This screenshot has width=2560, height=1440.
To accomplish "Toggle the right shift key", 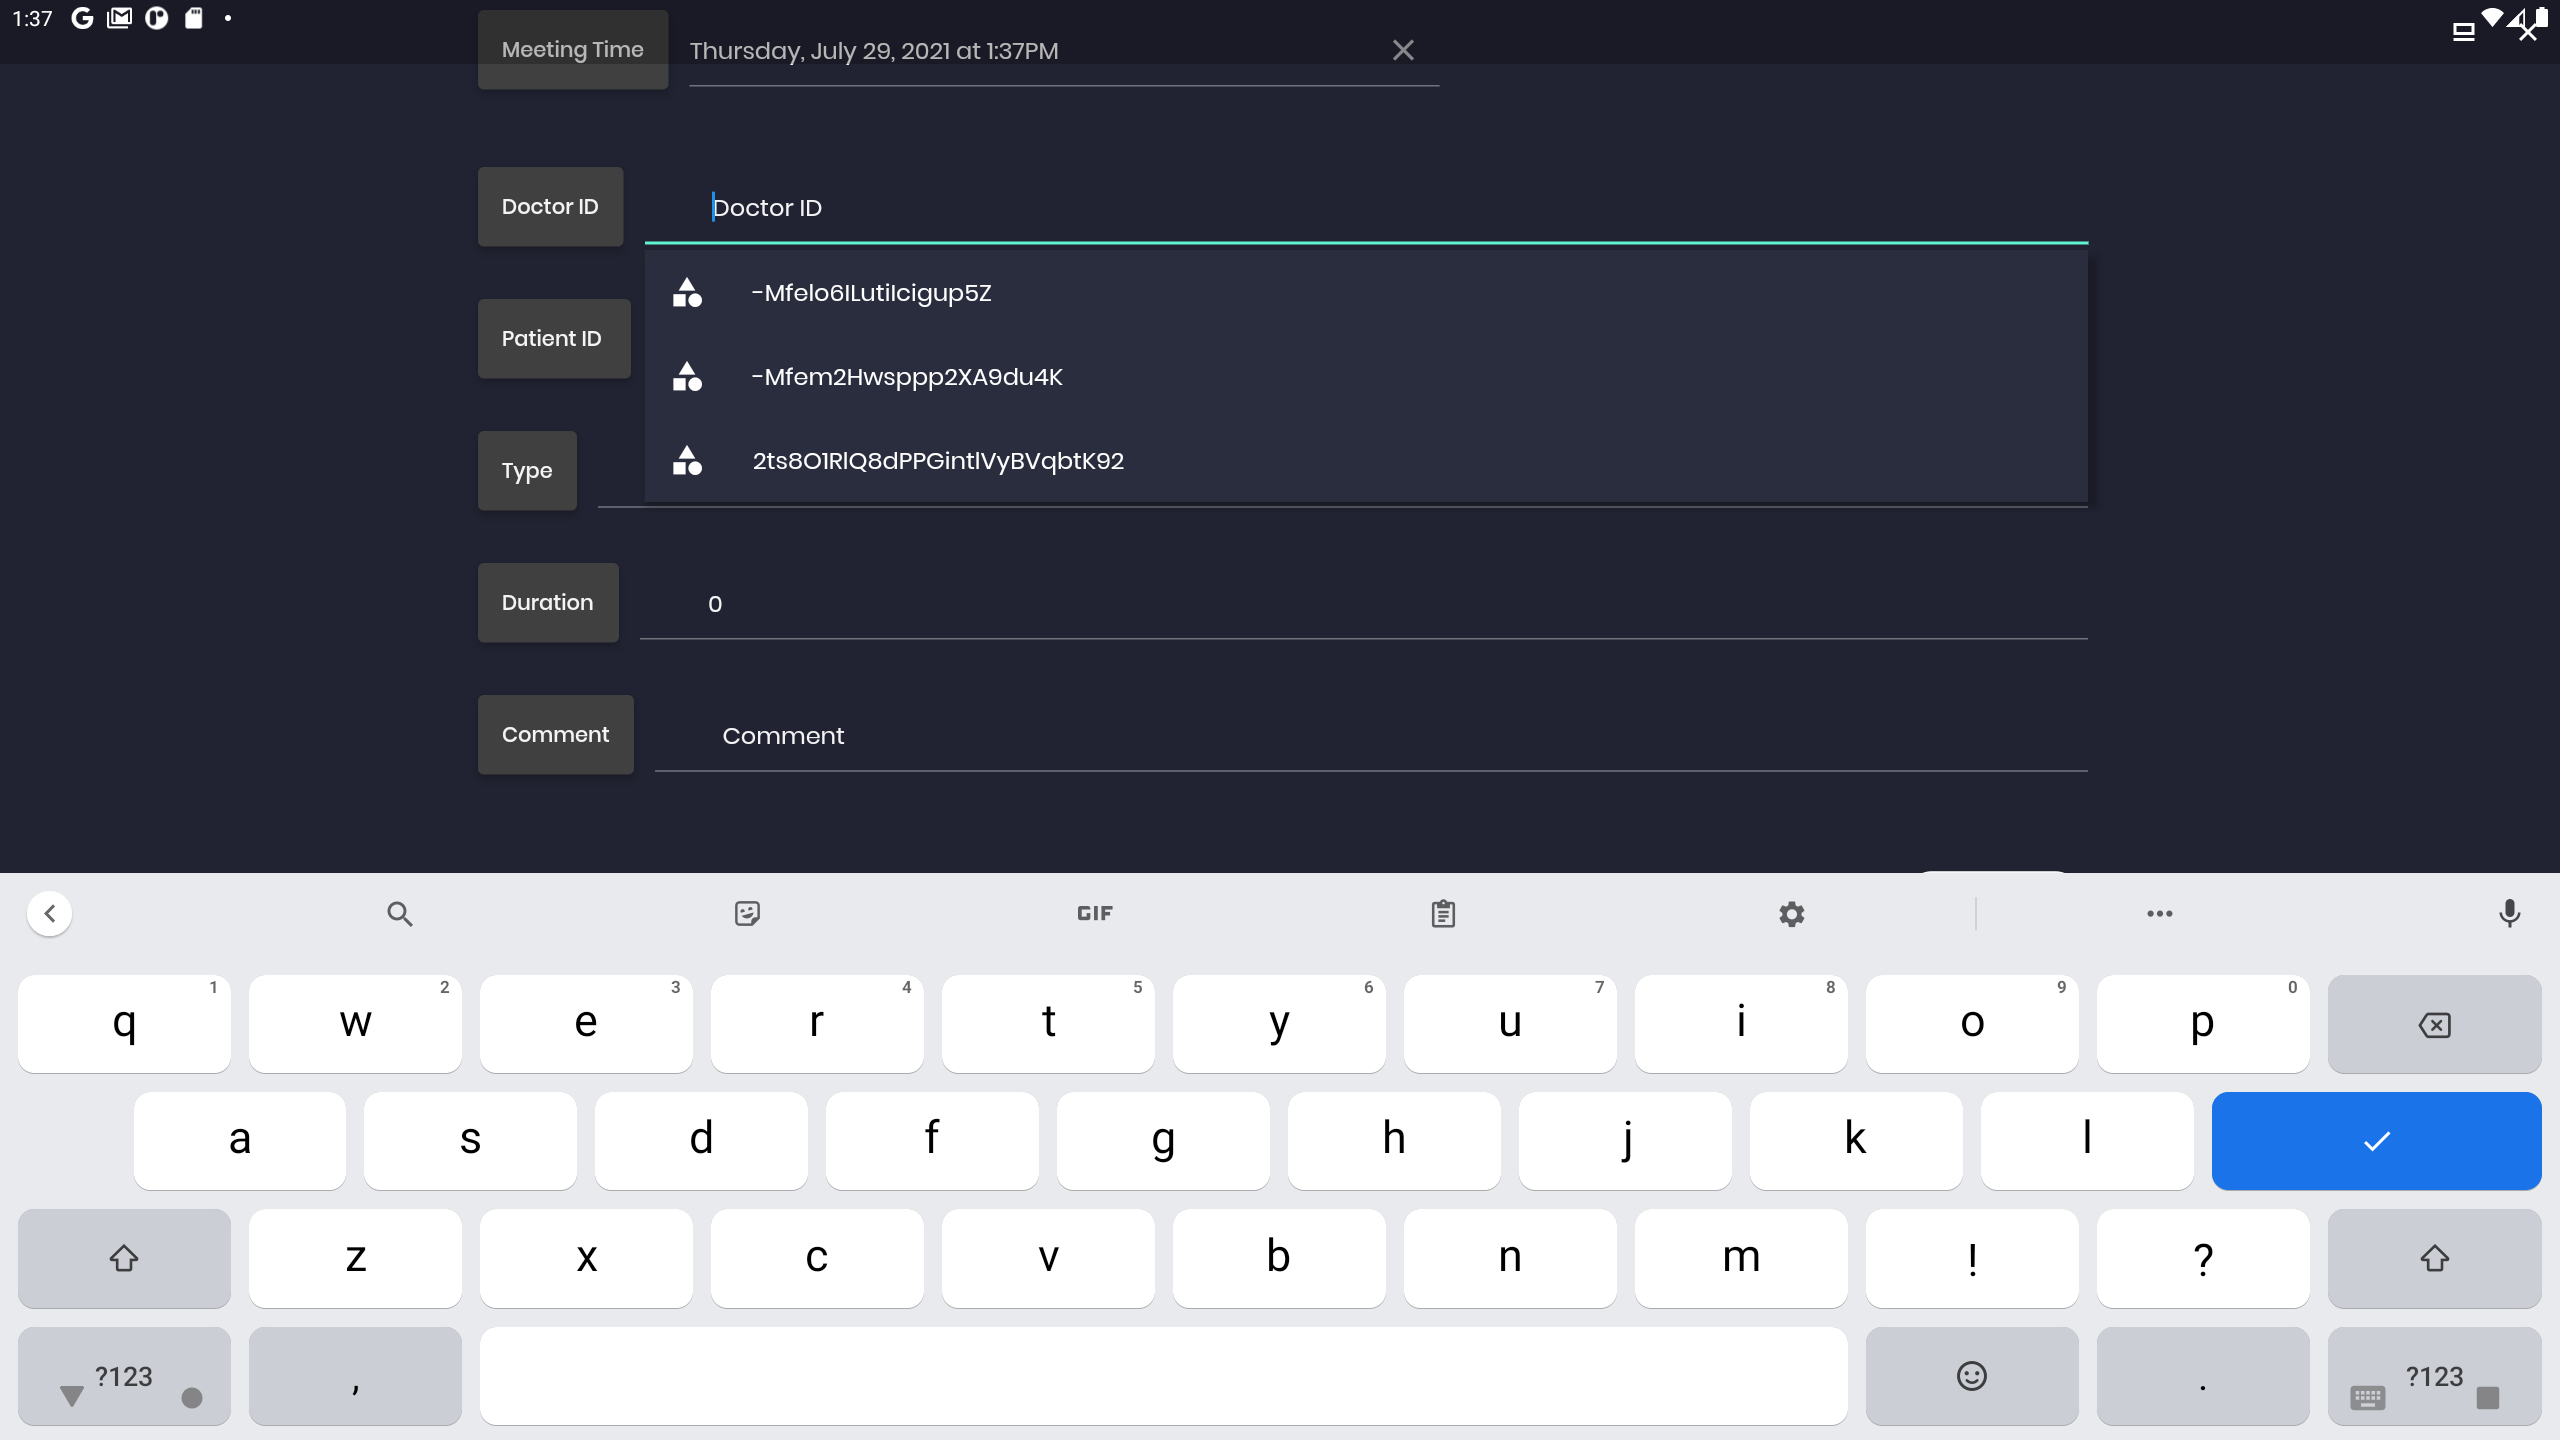I will [2434, 1258].
